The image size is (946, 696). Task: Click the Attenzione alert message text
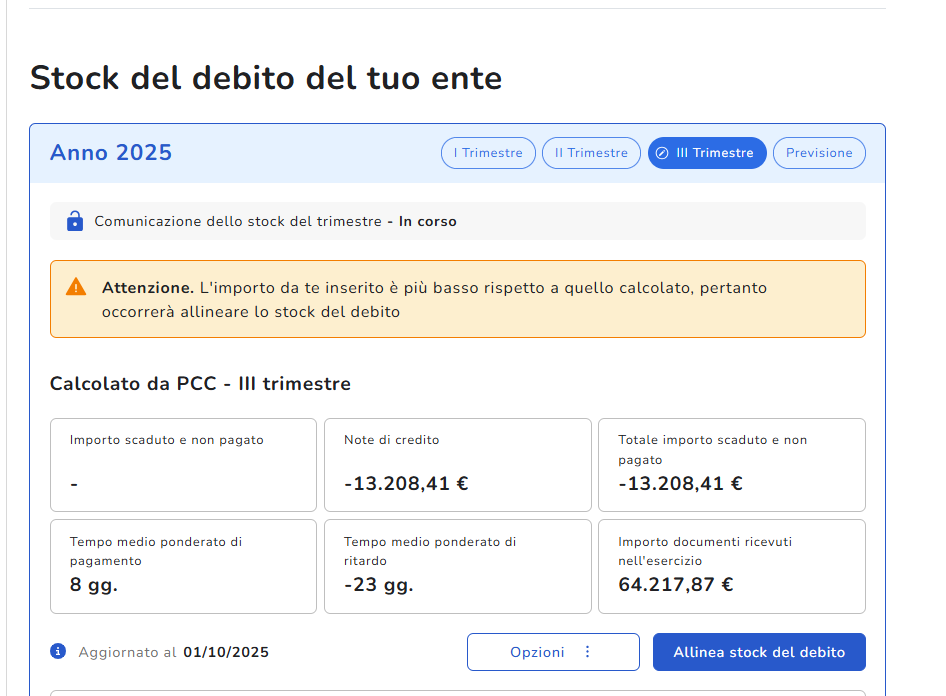coord(434,300)
